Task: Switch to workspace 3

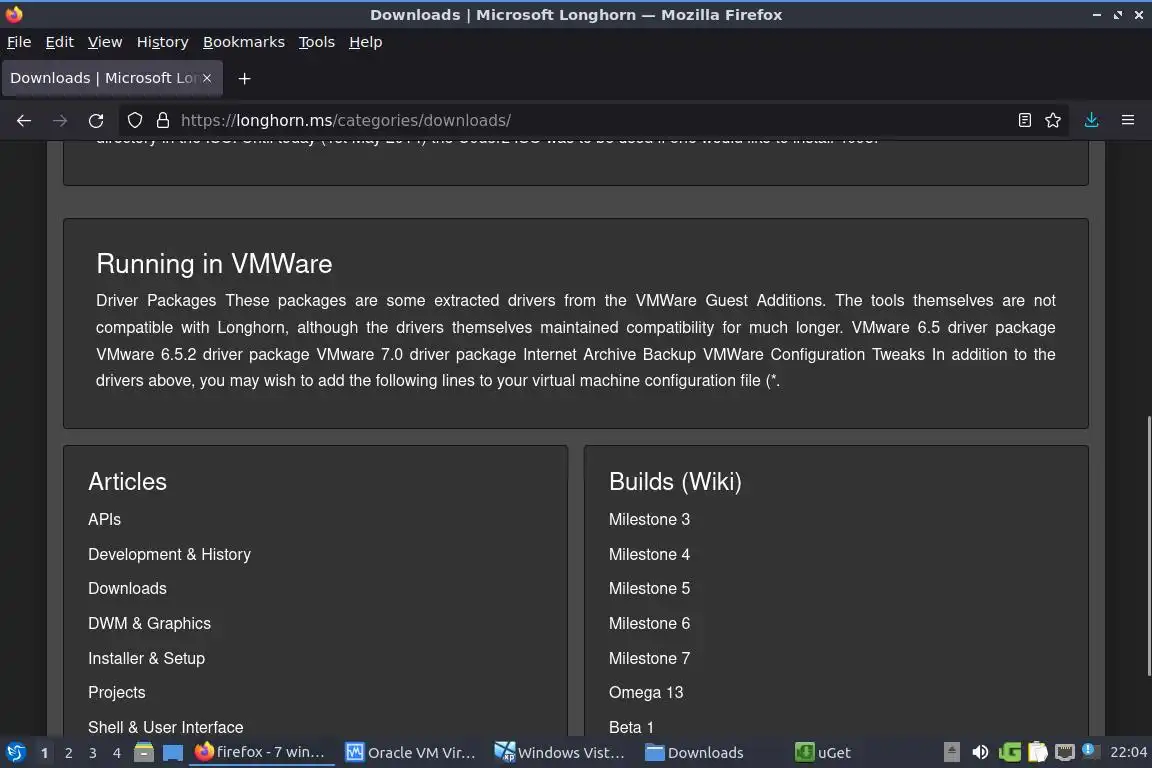Action: [x=93, y=753]
